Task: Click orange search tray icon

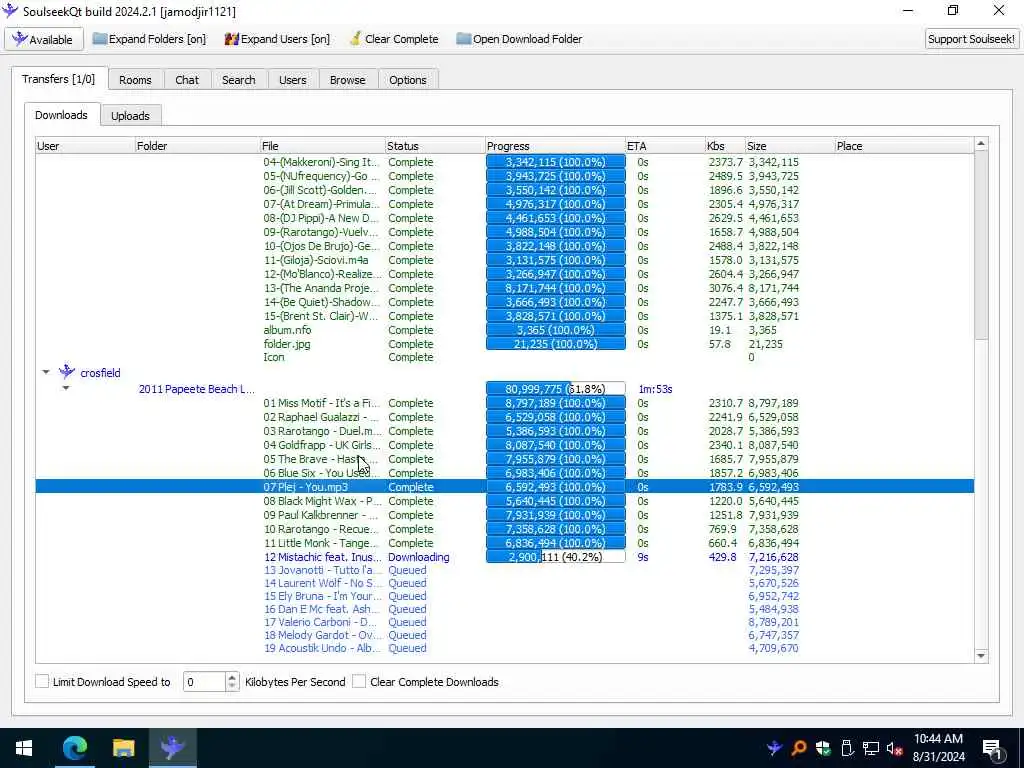Action: tap(798, 748)
